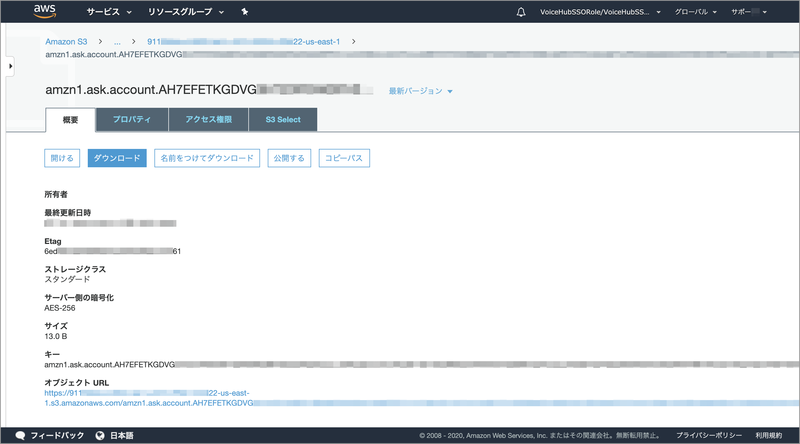Viewport: 800px width, 444px height.
Task: Open the グローバル region menu
Action: [x=695, y=12]
